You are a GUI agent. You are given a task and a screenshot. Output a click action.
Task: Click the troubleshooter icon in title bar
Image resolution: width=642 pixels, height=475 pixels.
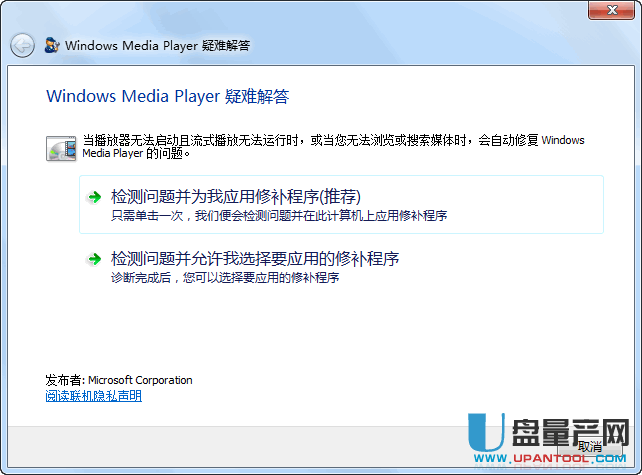52,45
